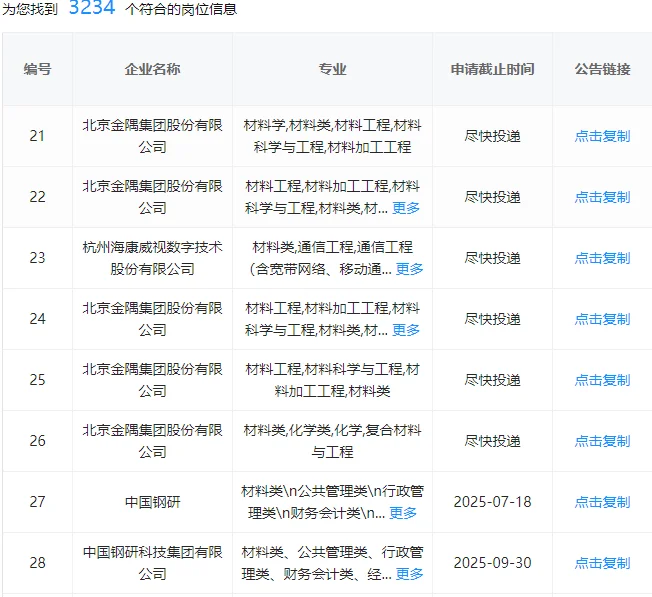Click 尽快投递 in row 26

[492, 441]
